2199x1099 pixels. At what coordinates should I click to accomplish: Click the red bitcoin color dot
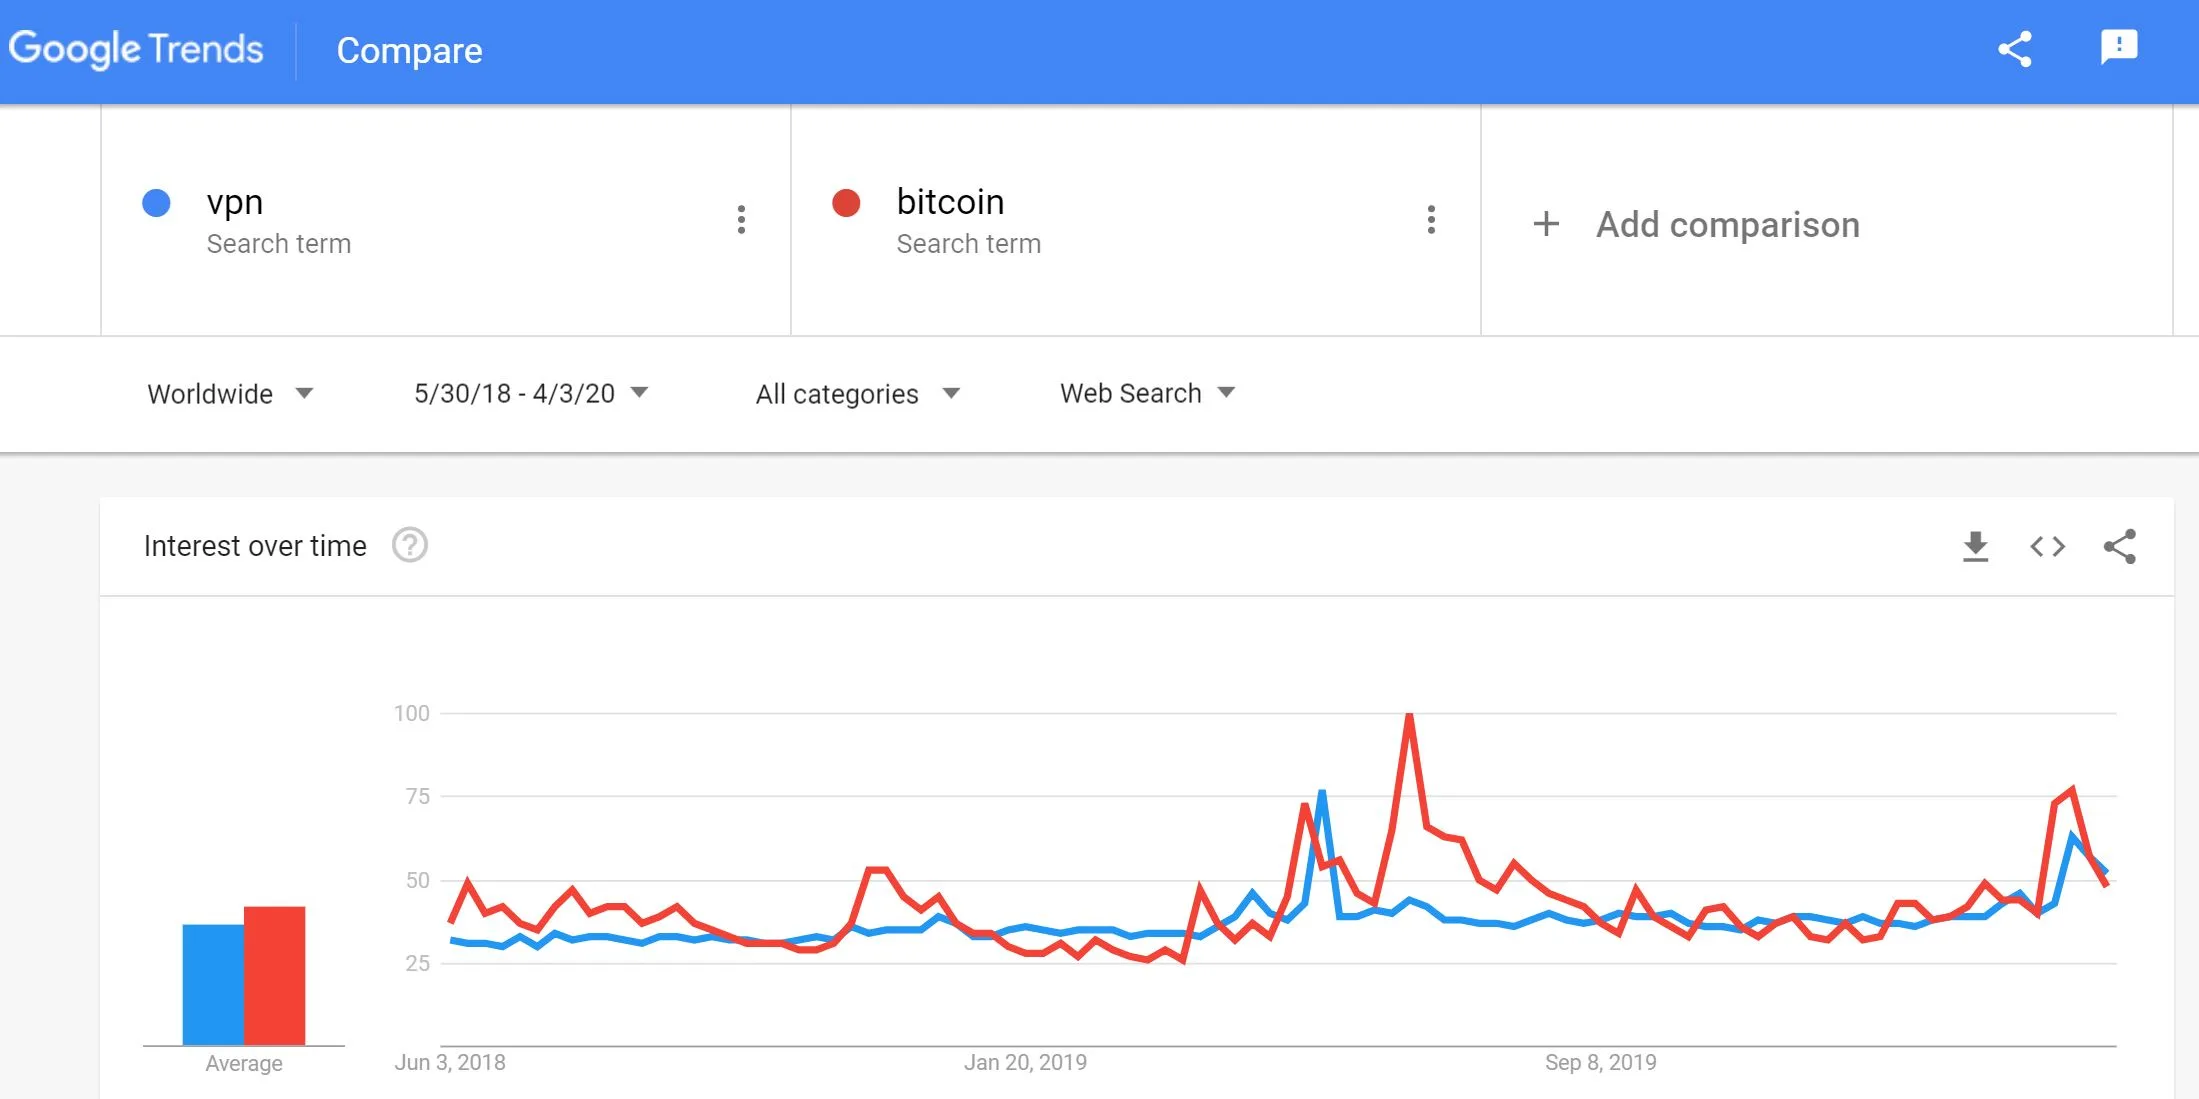click(846, 203)
